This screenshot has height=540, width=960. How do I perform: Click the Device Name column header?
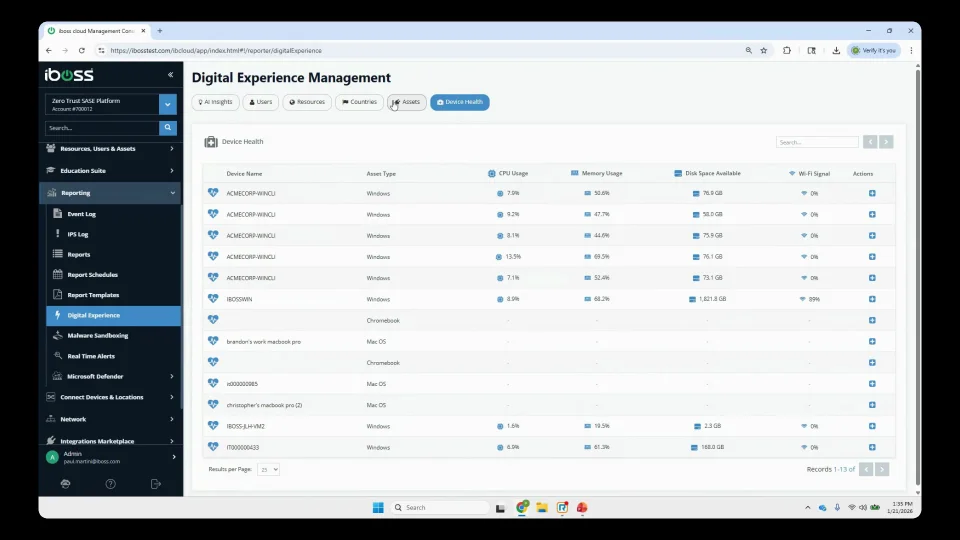pos(244,174)
